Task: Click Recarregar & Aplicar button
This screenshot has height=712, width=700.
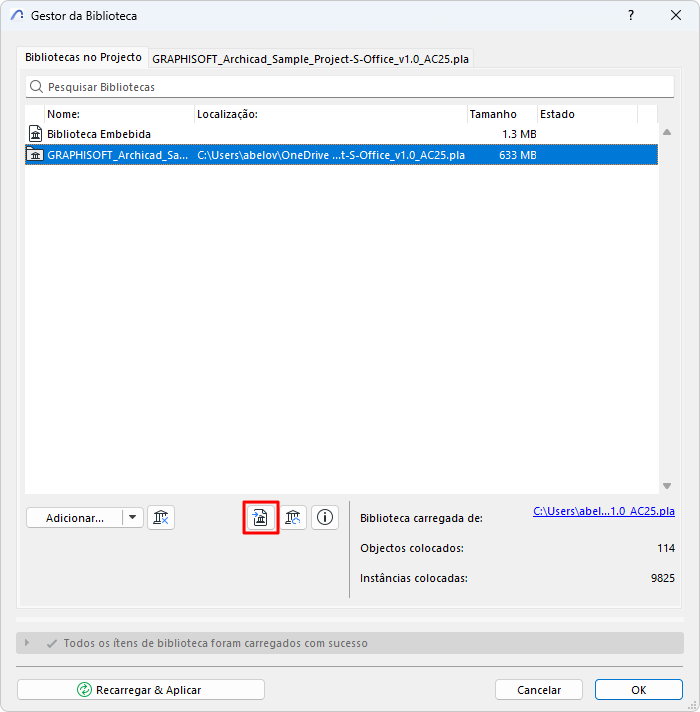Action: tap(141, 690)
